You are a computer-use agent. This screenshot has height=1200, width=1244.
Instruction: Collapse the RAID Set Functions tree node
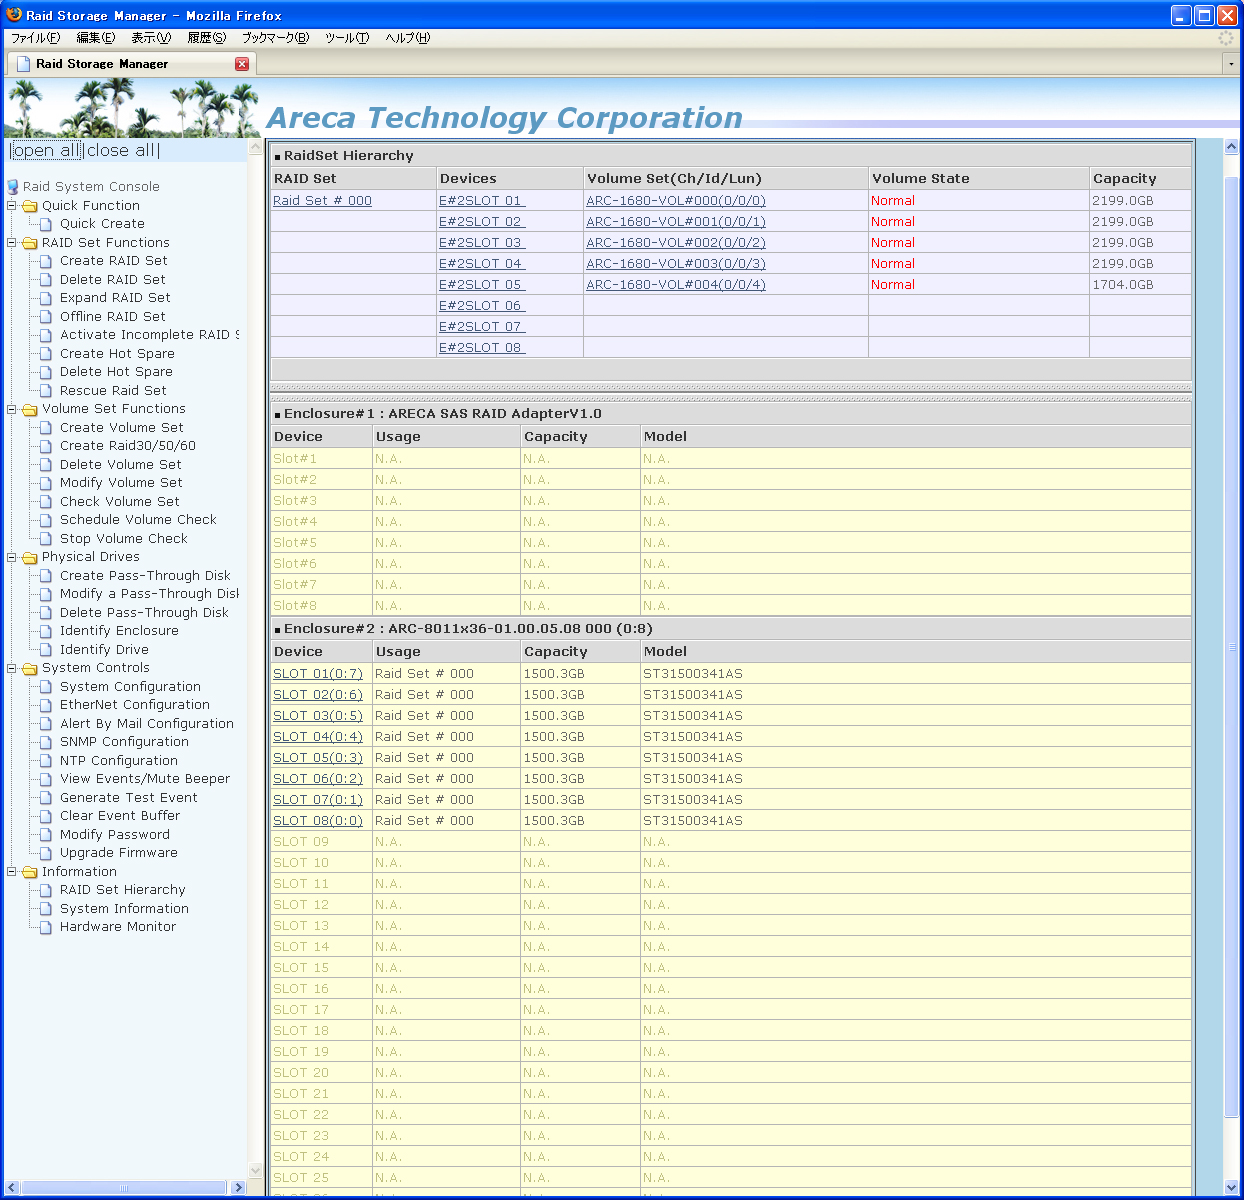pyautogui.click(x=12, y=243)
